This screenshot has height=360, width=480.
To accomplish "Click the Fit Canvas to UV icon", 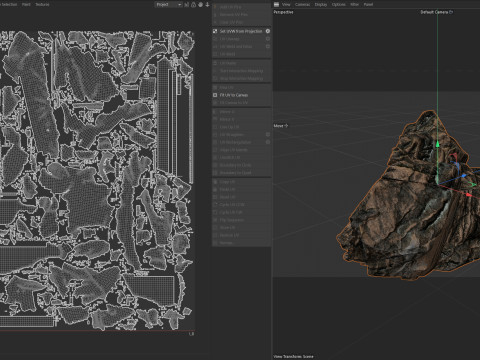I will click(x=215, y=103).
